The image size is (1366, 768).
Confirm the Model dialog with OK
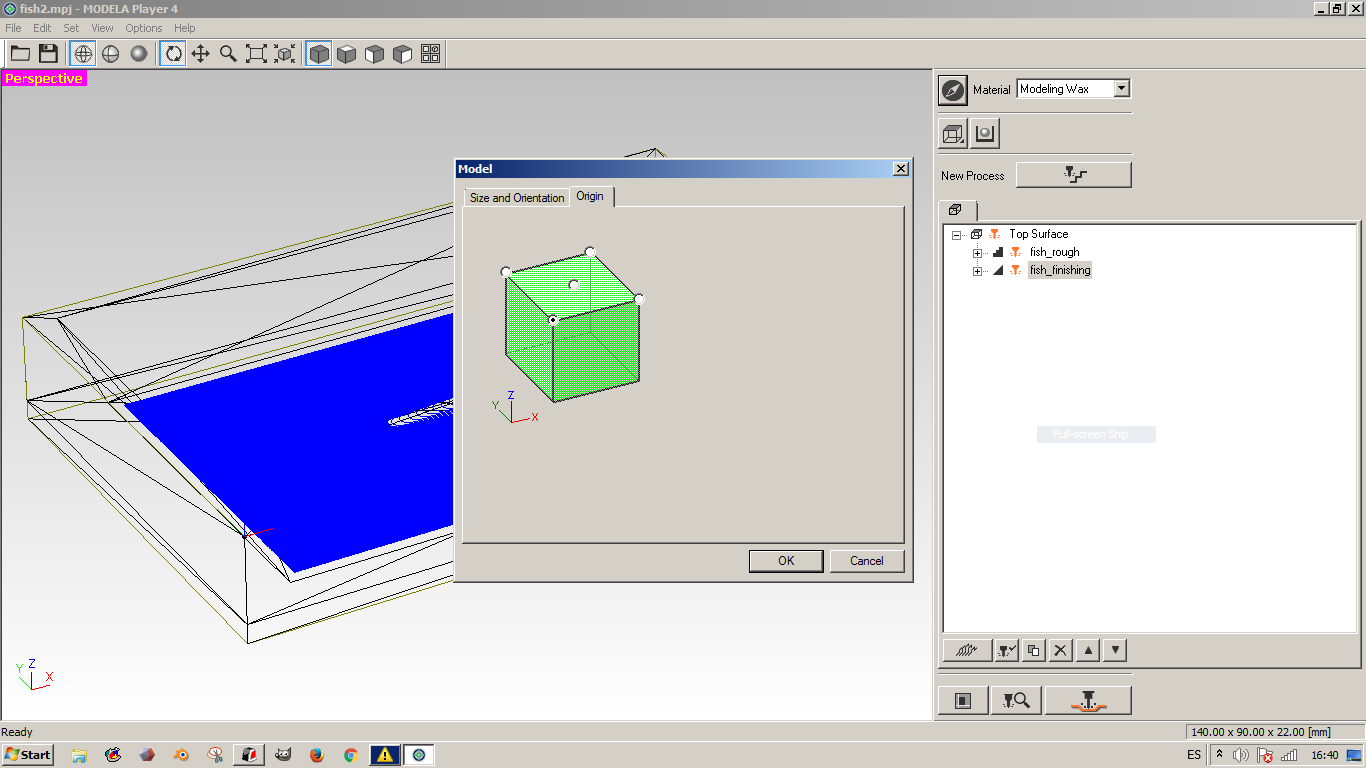pyautogui.click(x=786, y=561)
